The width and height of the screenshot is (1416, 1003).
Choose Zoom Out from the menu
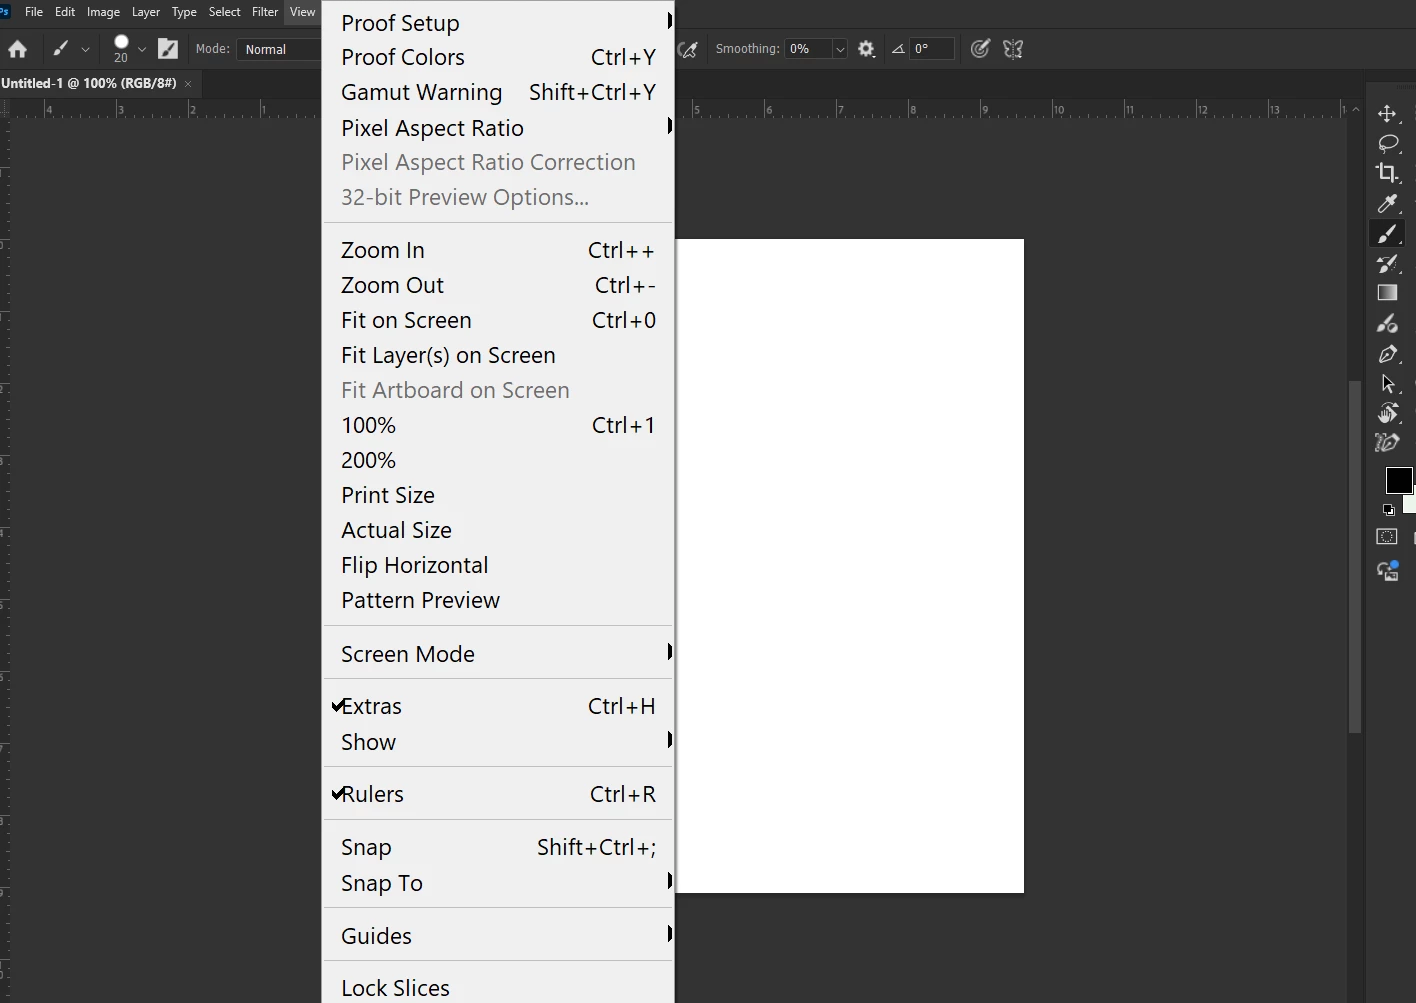point(498,285)
